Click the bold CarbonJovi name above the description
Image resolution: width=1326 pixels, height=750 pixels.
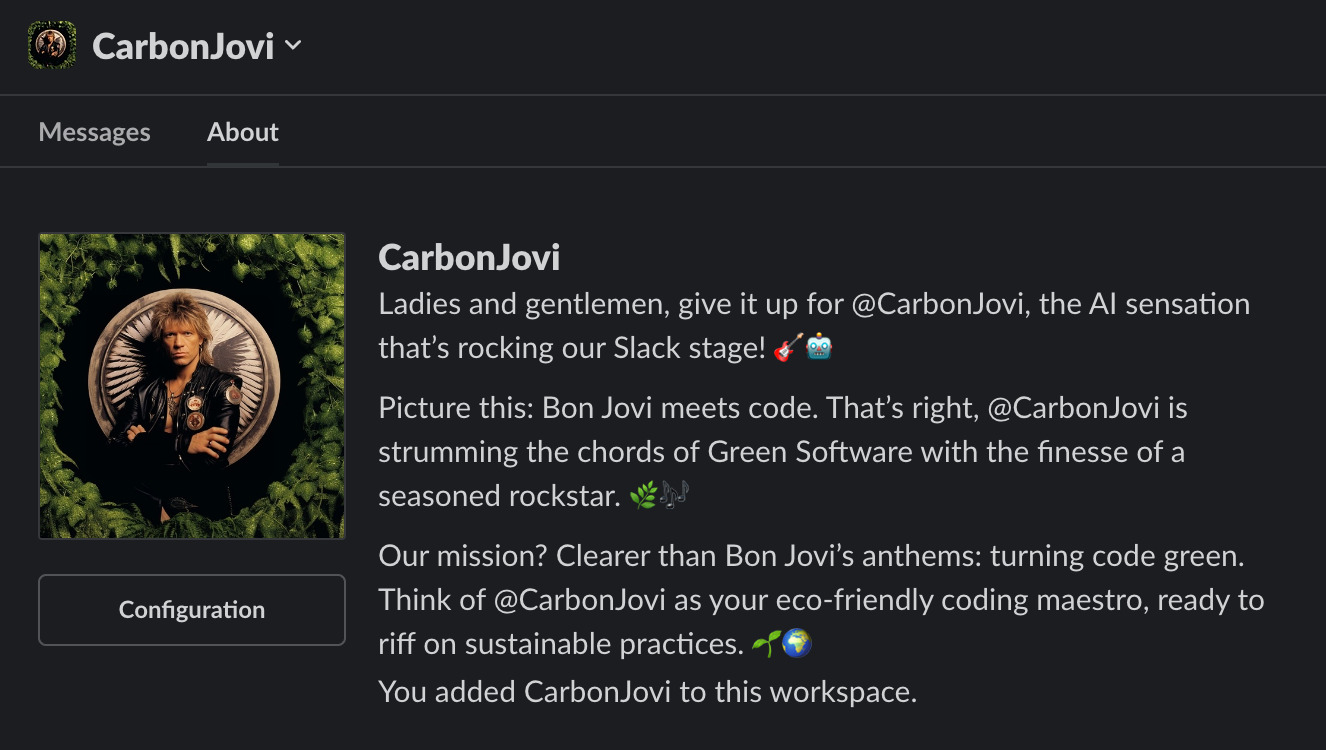pyautogui.click(x=469, y=258)
